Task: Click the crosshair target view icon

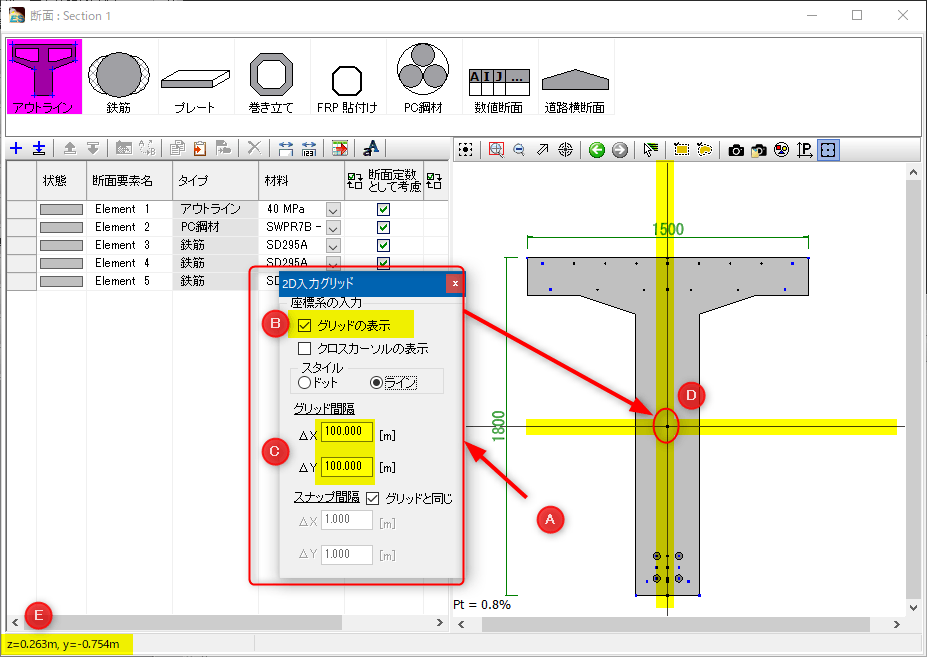Action: (x=566, y=150)
